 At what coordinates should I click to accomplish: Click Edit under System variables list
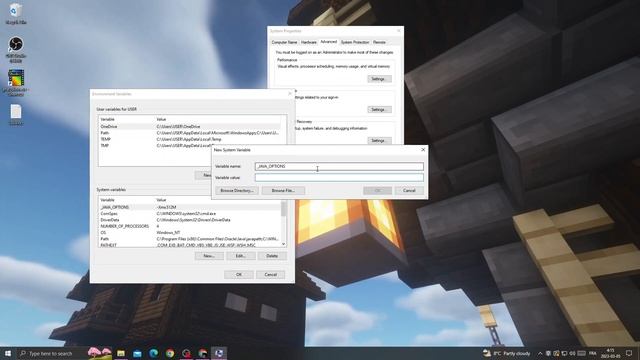point(241,256)
